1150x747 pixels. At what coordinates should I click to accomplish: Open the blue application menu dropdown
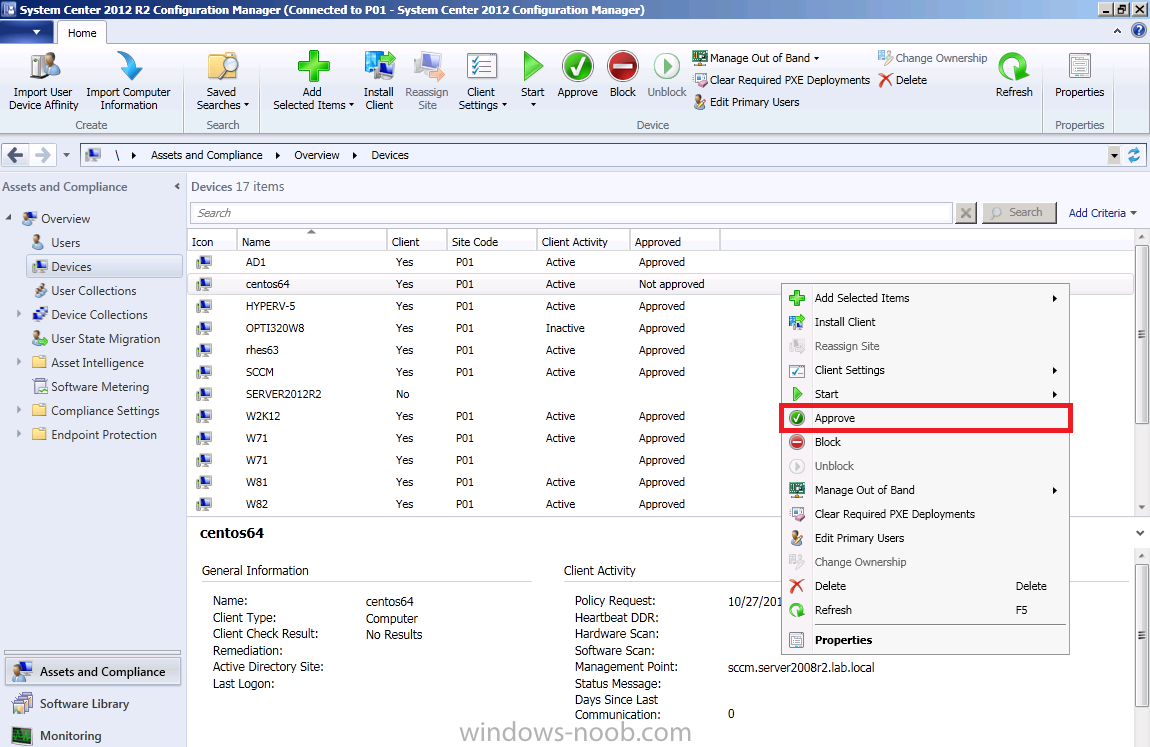click(26, 32)
